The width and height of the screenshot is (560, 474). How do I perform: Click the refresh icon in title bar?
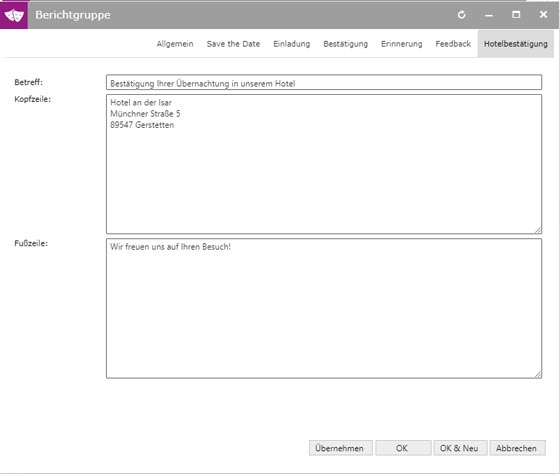(x=461, y=15)
